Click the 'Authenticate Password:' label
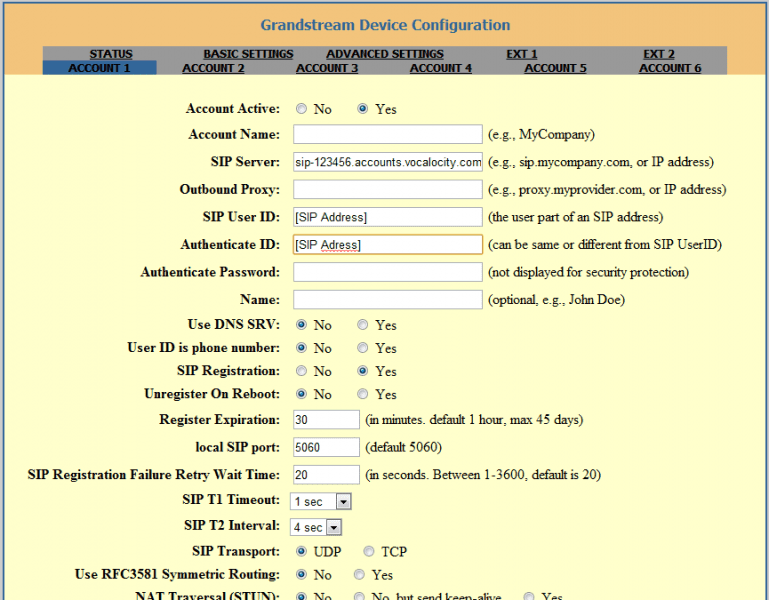The width and height of the screenshot is (769, 600). [x=210, y=272]
